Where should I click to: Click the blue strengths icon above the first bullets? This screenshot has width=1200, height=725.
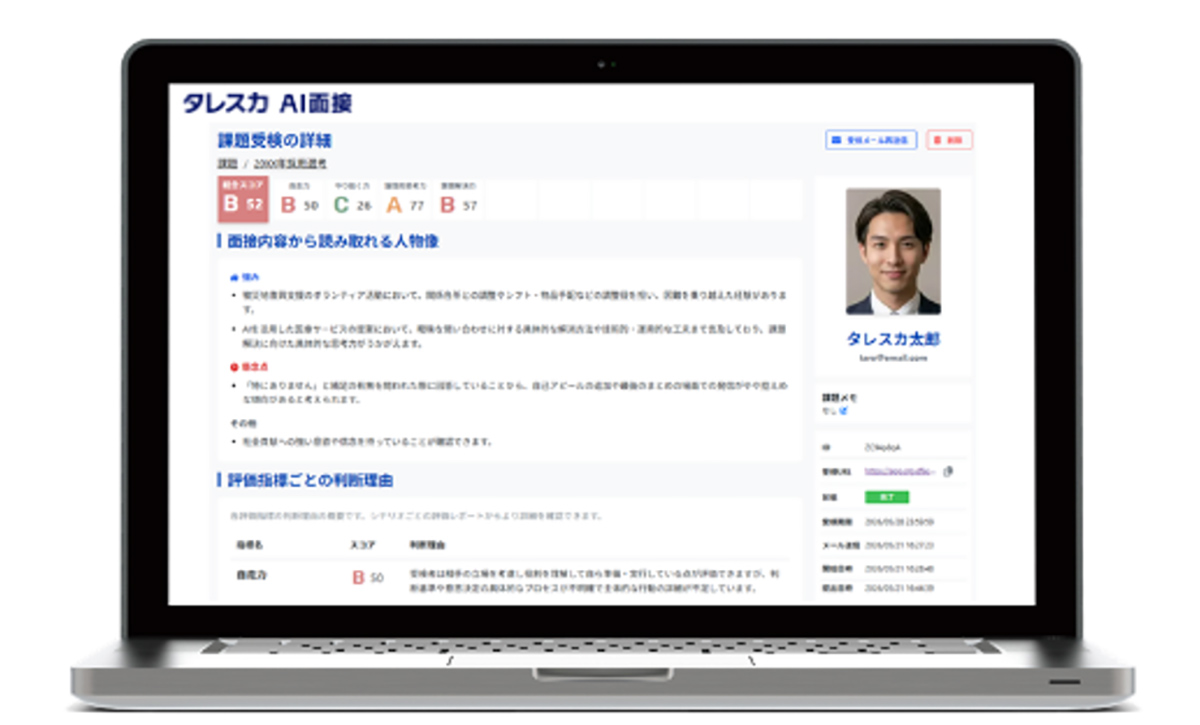[235, 277]
